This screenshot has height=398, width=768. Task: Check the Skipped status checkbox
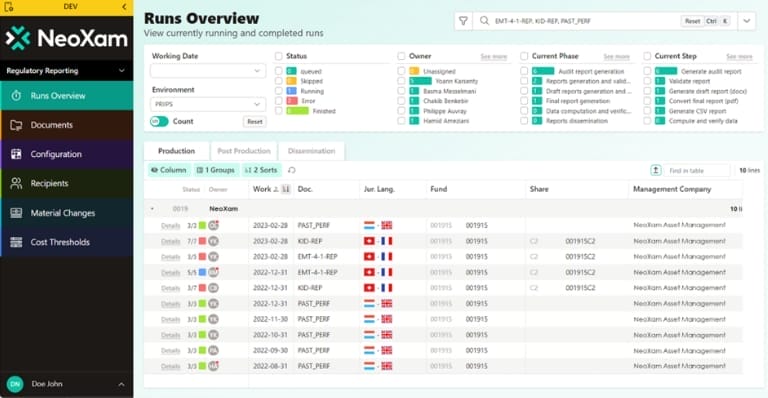coord(279,81)
